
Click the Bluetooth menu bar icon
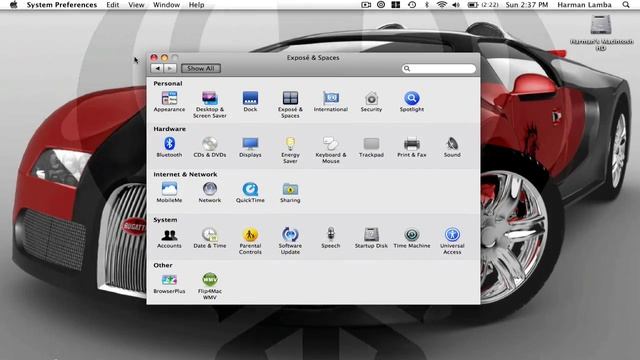[x=427, y=5]
